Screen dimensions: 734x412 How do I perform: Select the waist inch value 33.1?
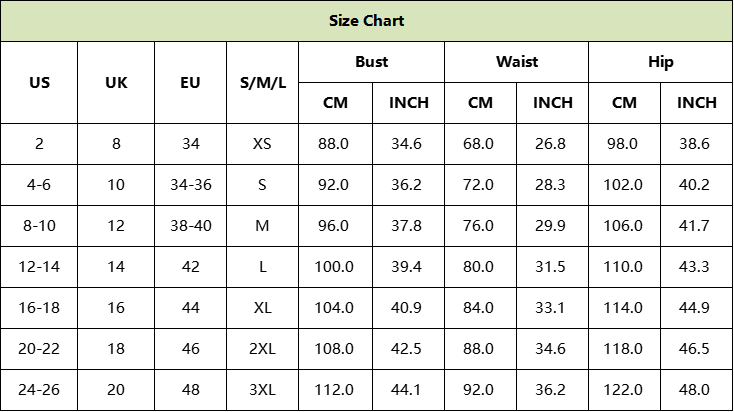[552, 308]
